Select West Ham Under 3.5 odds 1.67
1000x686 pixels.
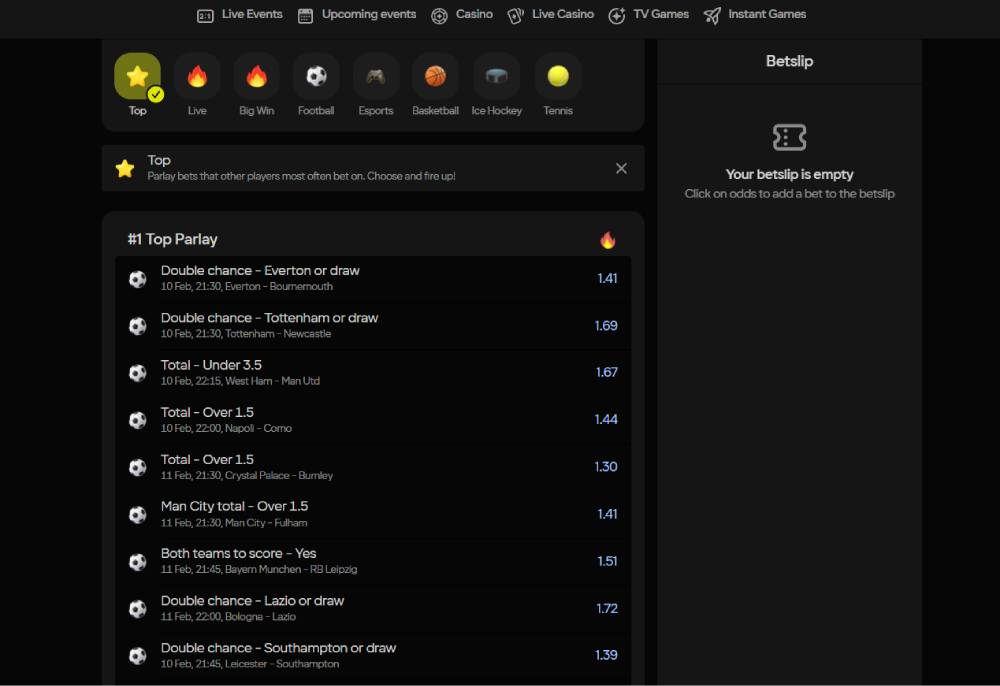pos(606,372)
